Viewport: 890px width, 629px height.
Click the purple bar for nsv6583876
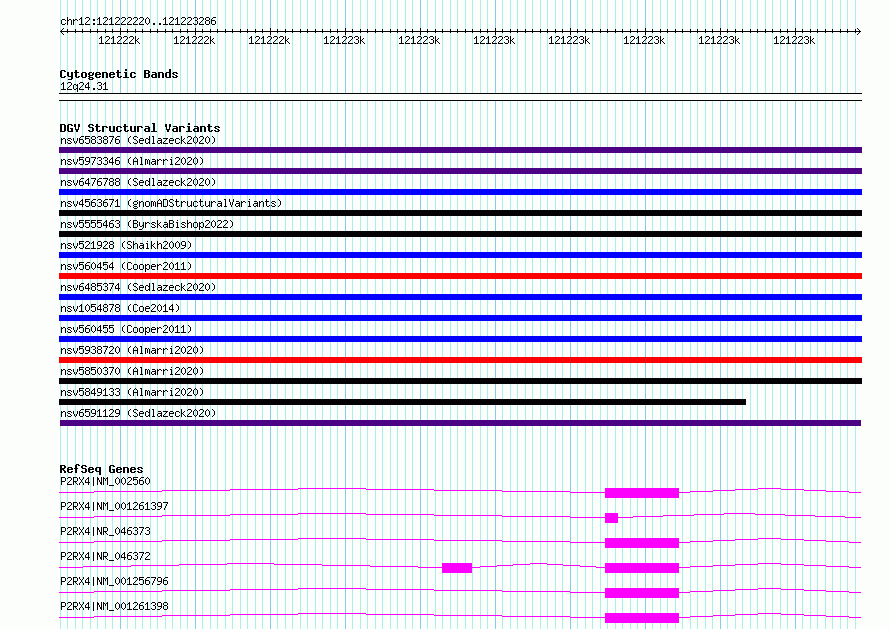point(460,150)
